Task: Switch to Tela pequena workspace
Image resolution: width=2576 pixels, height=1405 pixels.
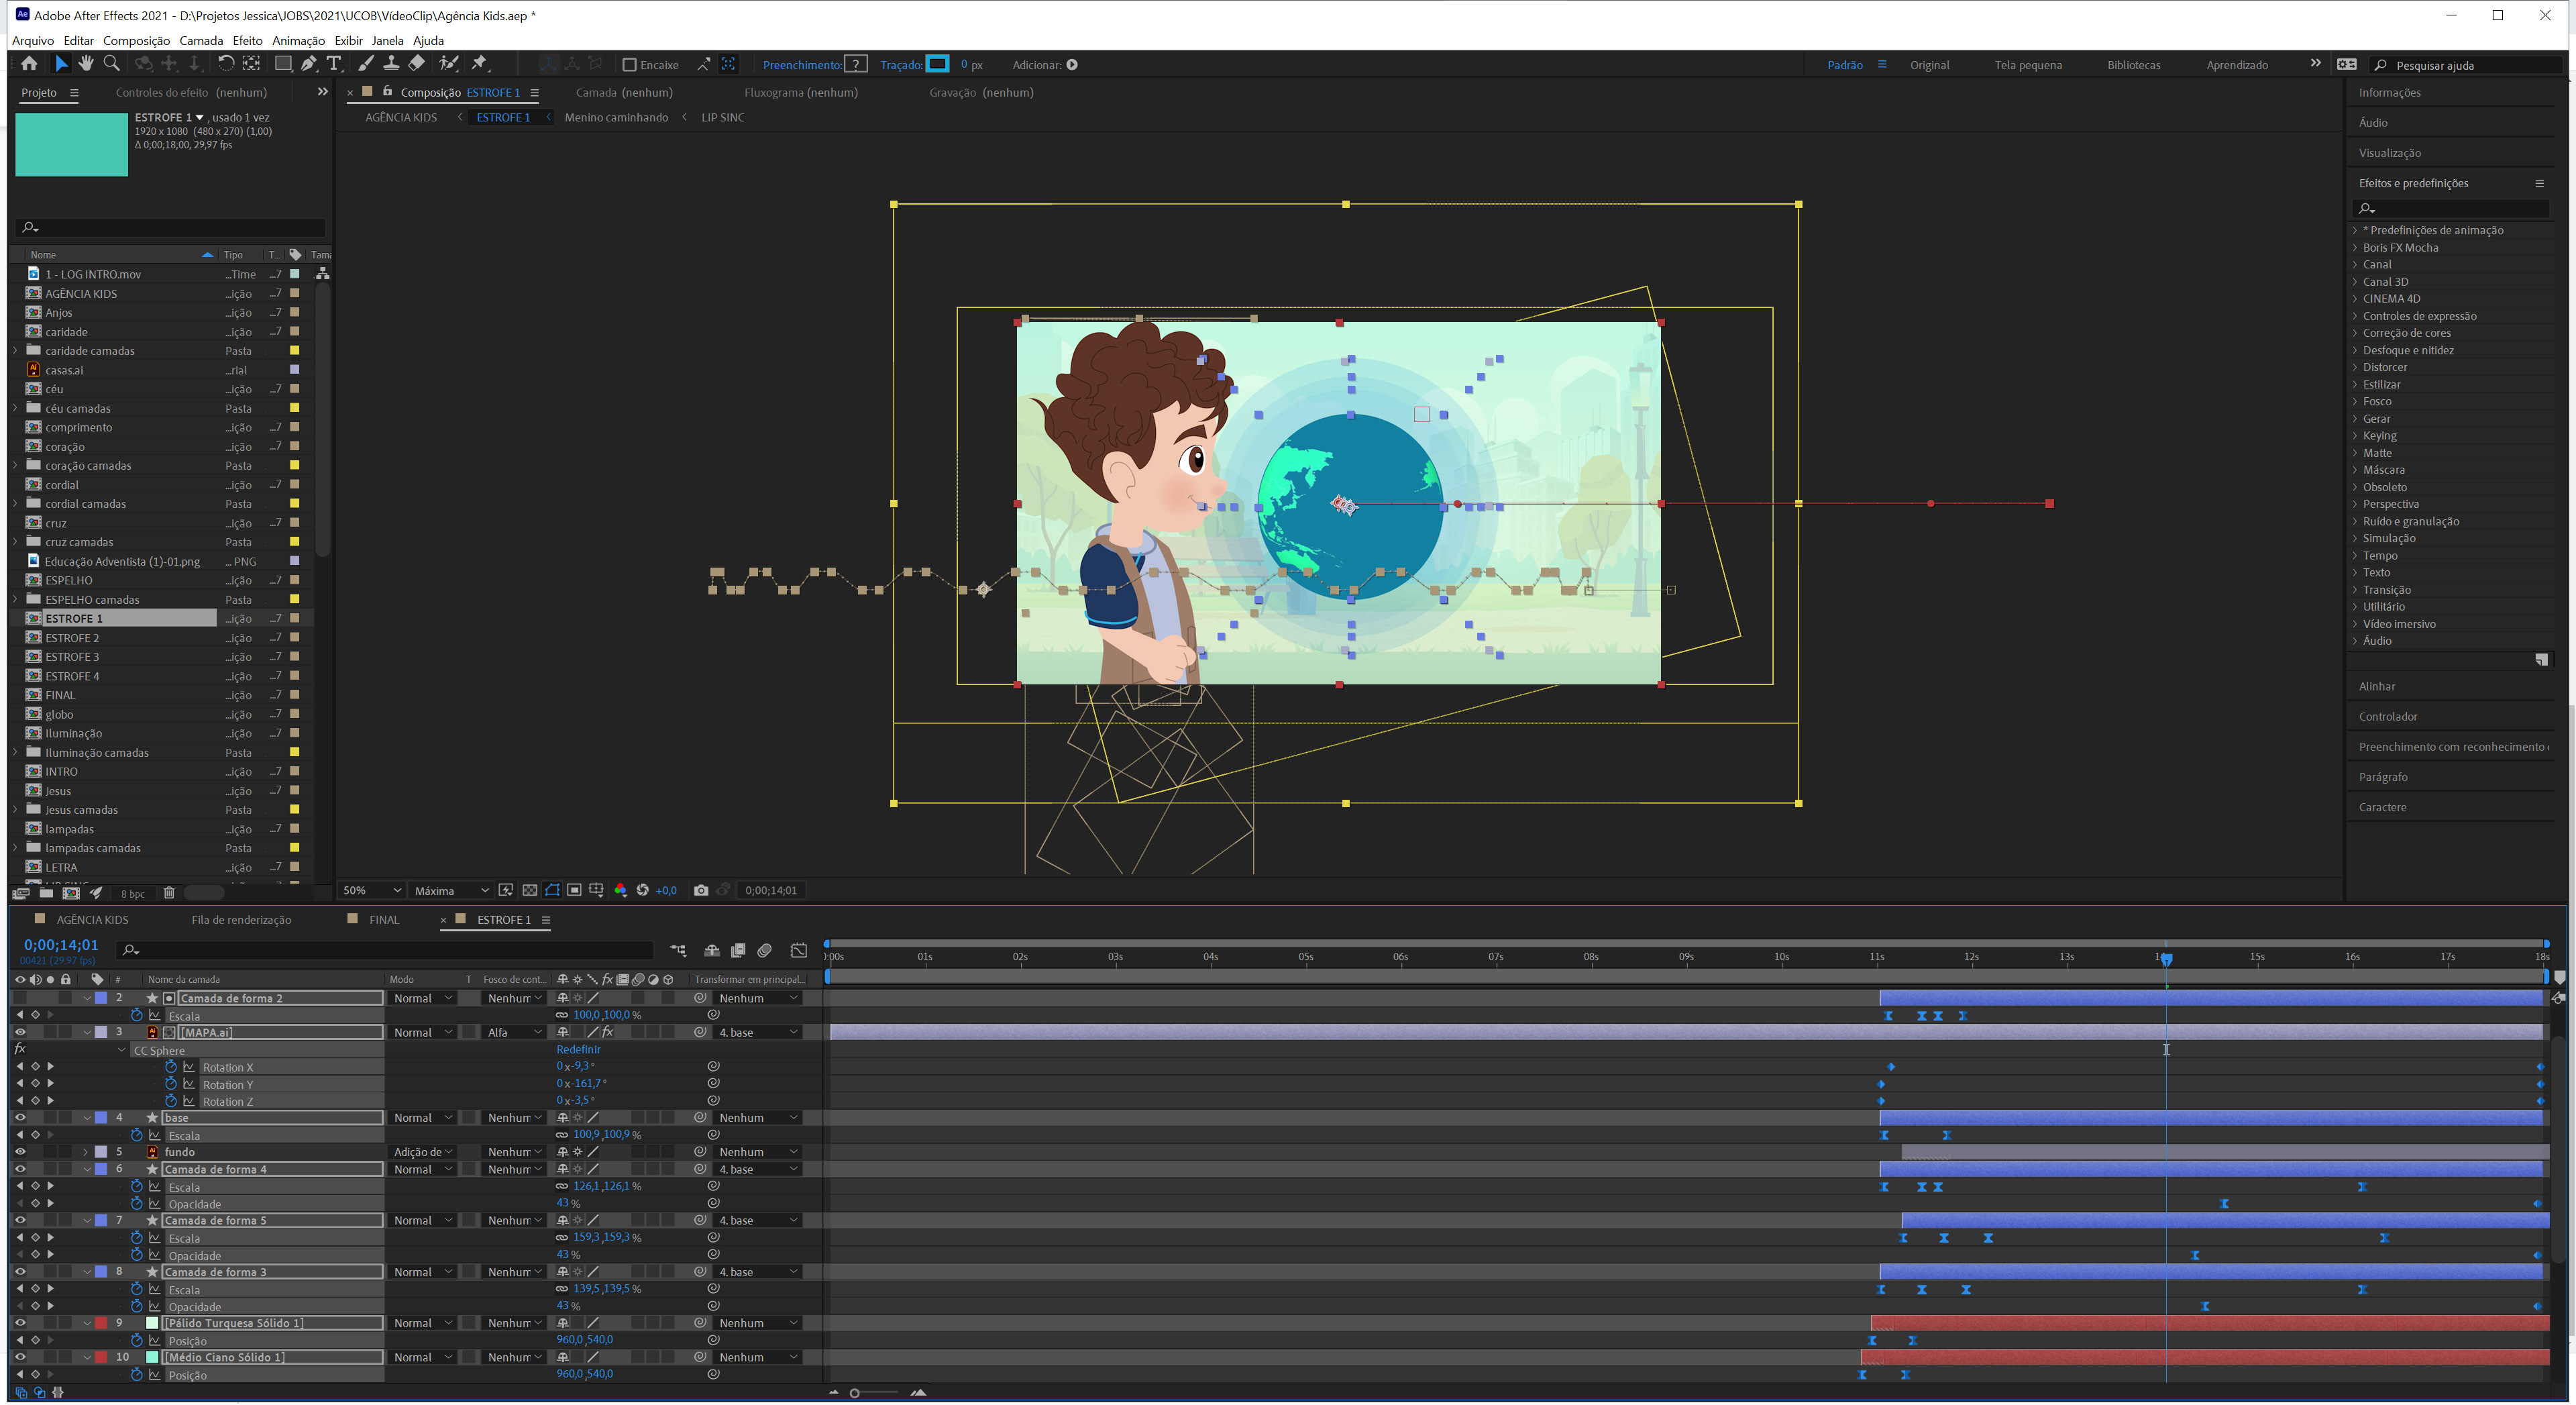Action: (x=2027, y=65)
